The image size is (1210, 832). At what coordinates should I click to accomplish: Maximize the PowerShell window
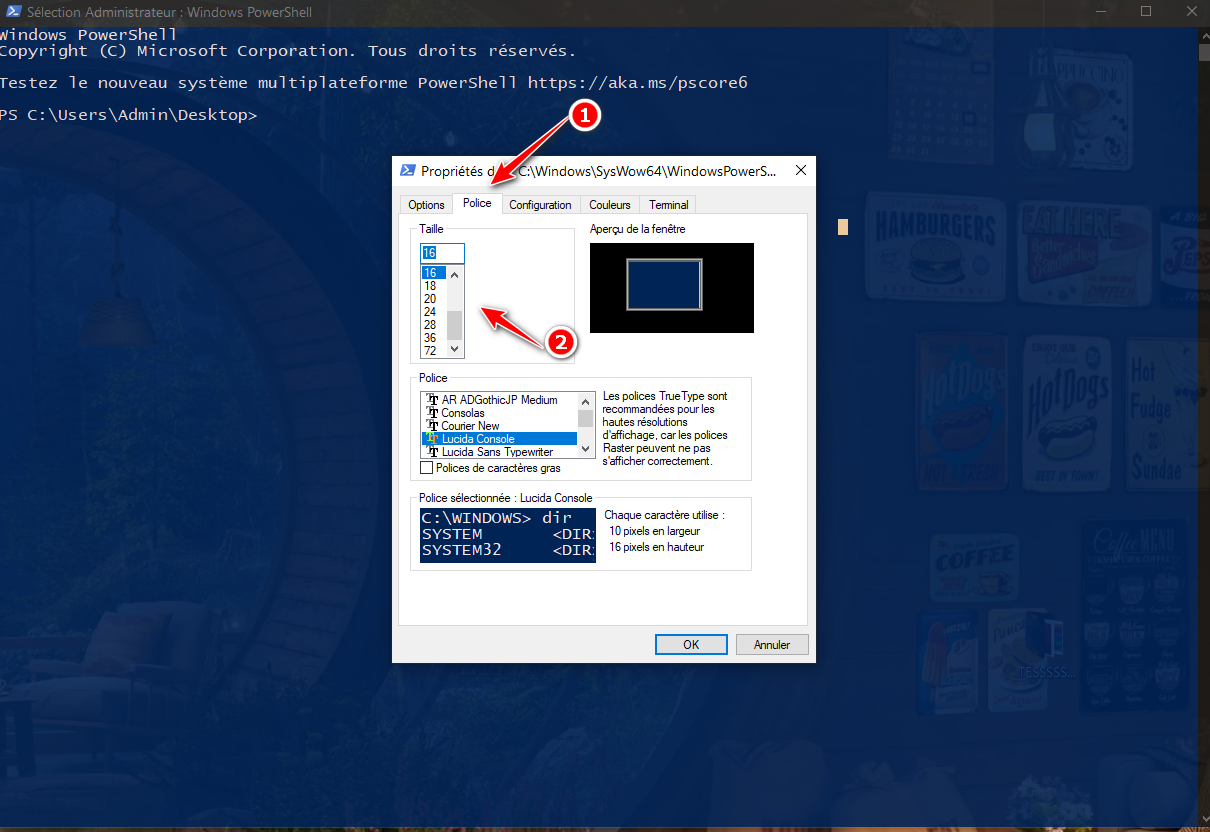point(1146,12)
